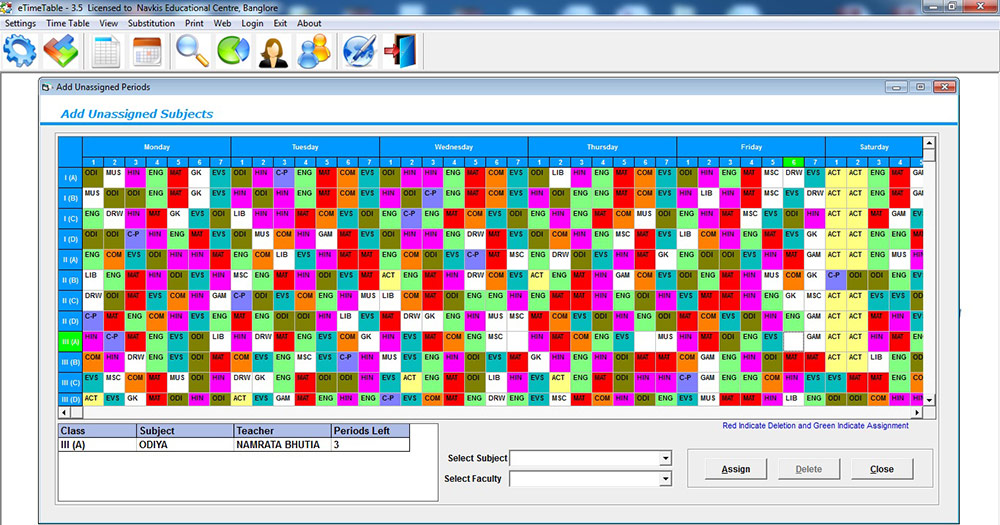Click the colorful puzzle blocks toolbar icon
The width and height of the screenshot is (1000, 525).
pos(60,50)
